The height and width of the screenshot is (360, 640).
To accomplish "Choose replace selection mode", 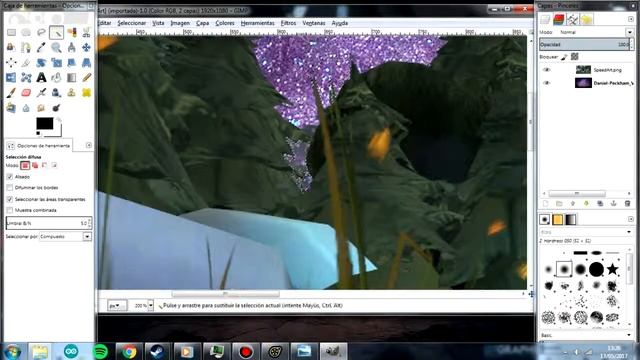I will coord(25,165).
